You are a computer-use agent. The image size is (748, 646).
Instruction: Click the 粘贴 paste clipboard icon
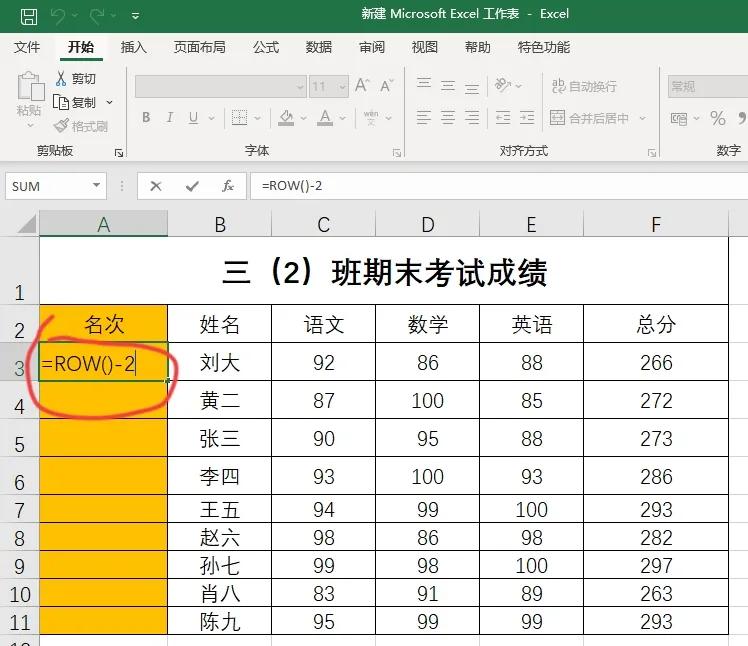point(31,87)
